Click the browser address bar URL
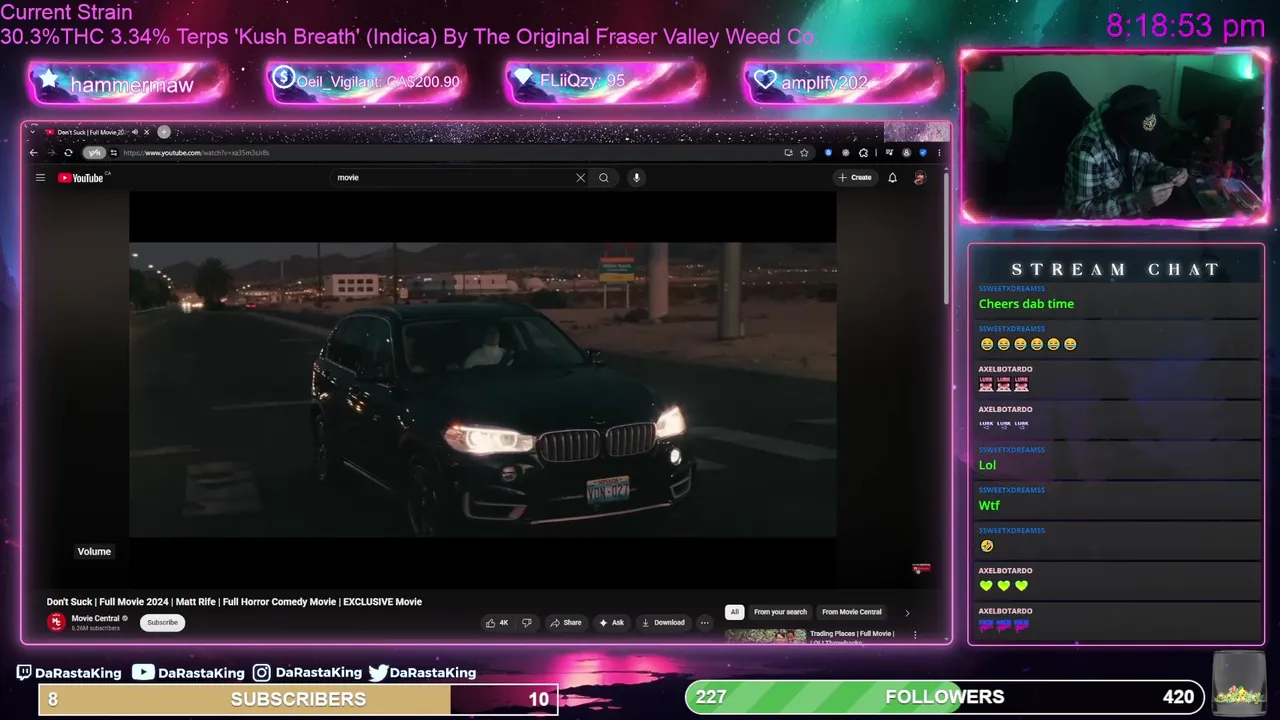This screenshot has height=720, width=1280. coord(196,153)
